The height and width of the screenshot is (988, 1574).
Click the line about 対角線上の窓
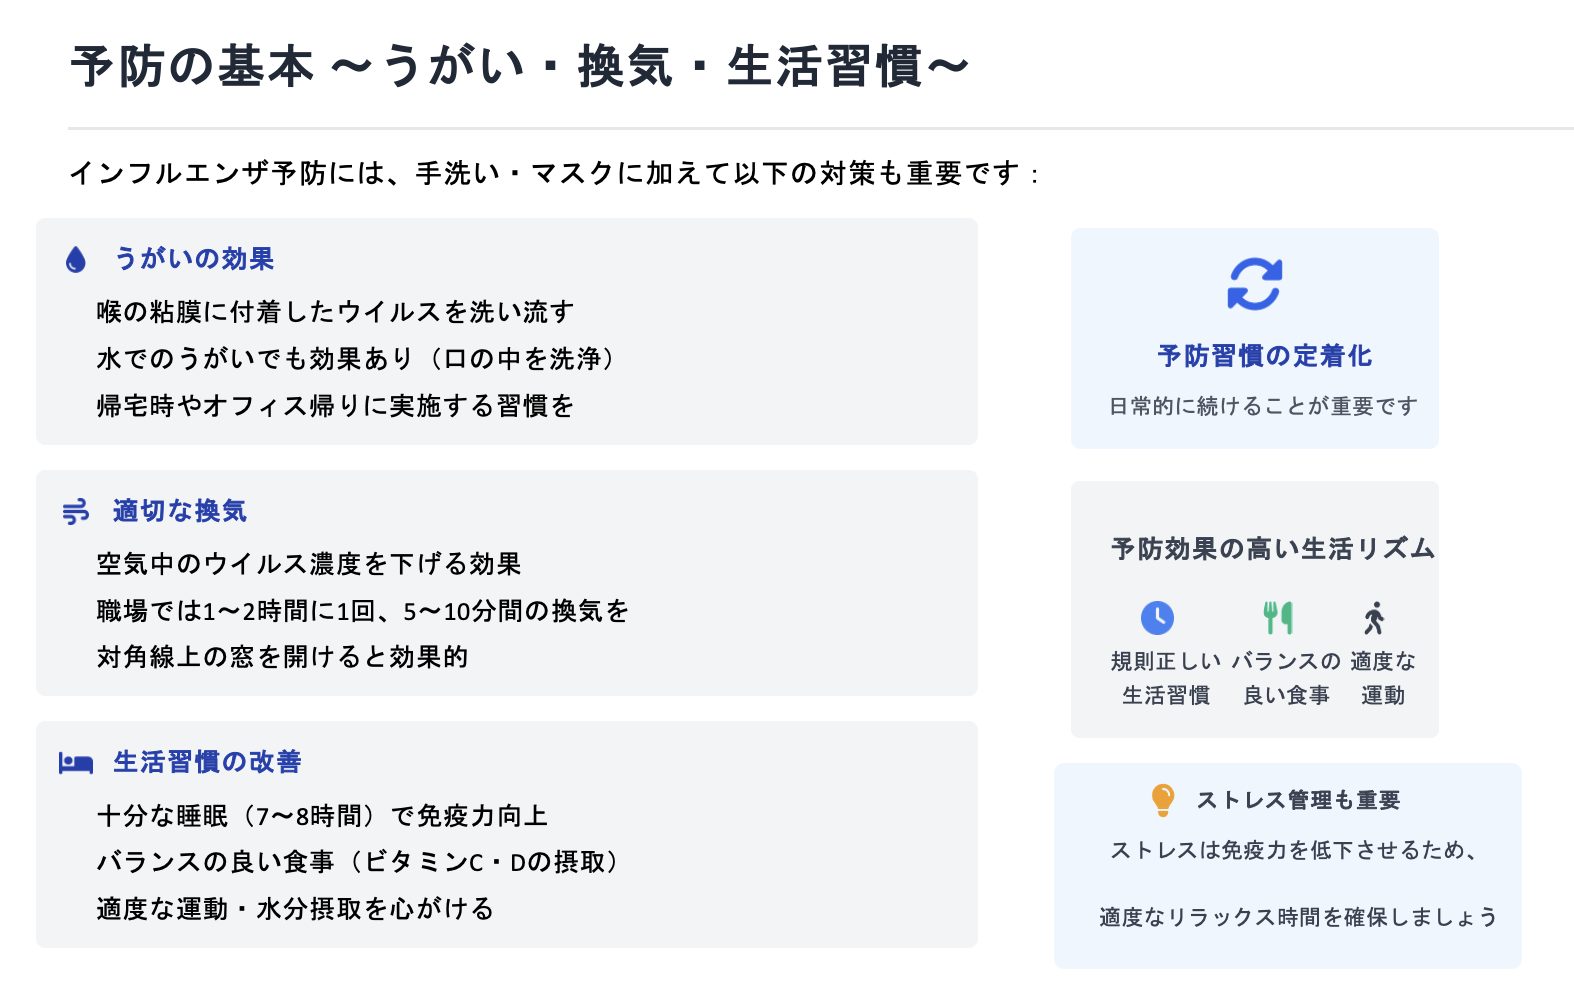282,657
